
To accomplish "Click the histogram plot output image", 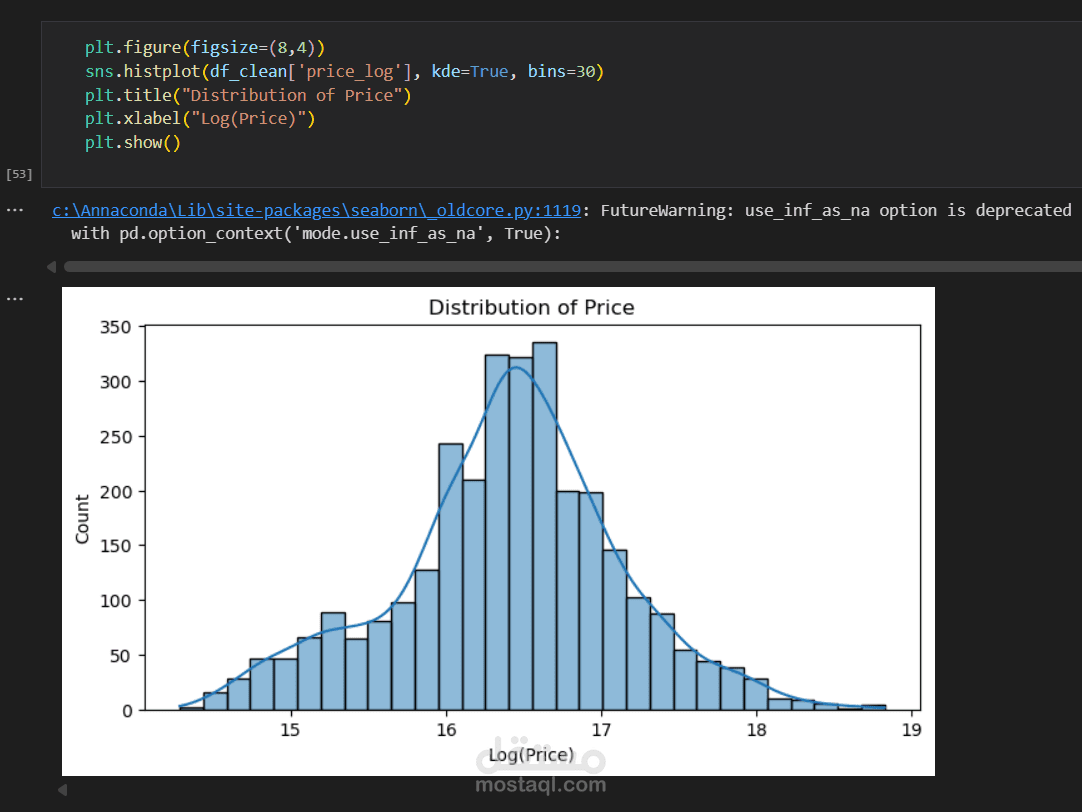I will tap(498, 531).
